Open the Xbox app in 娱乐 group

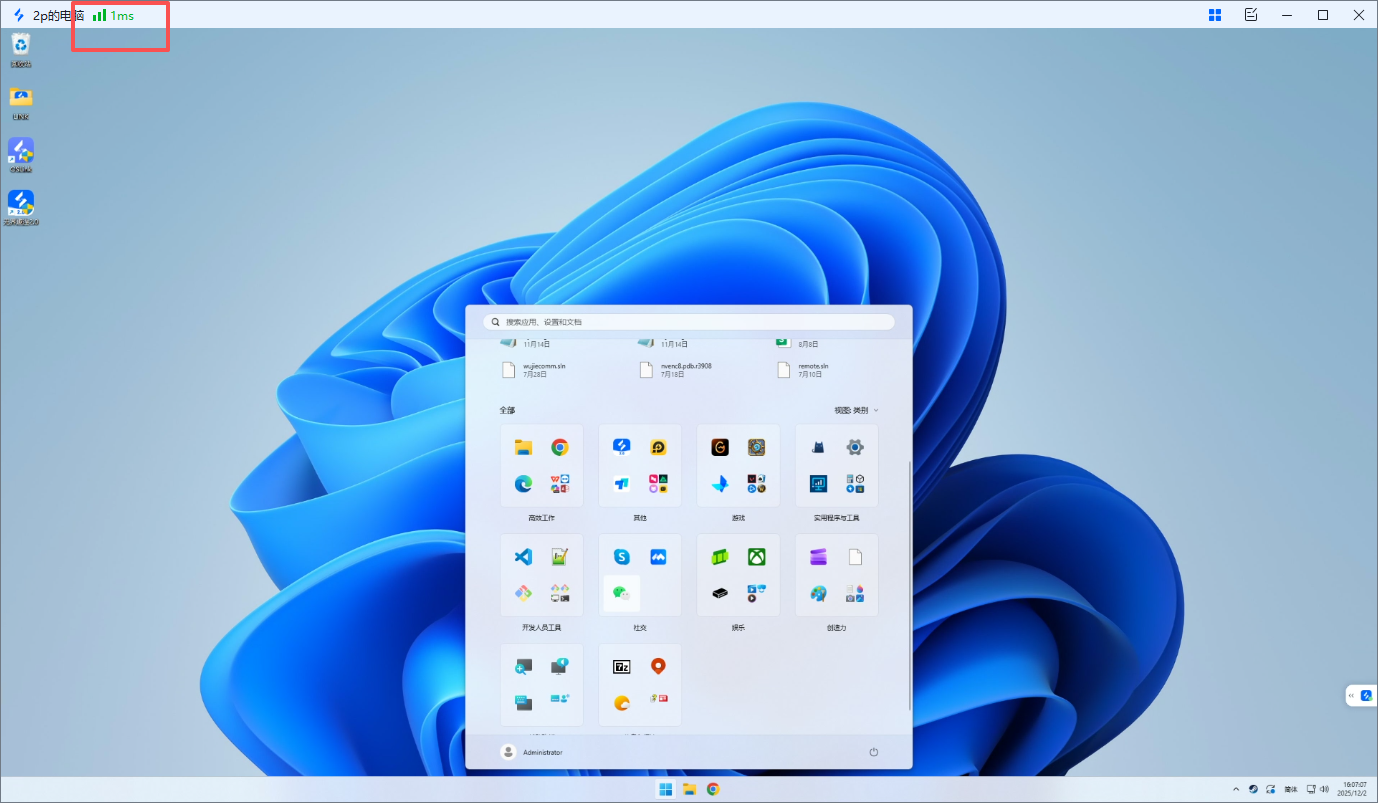pyautogui.click(x=757, y=557)
